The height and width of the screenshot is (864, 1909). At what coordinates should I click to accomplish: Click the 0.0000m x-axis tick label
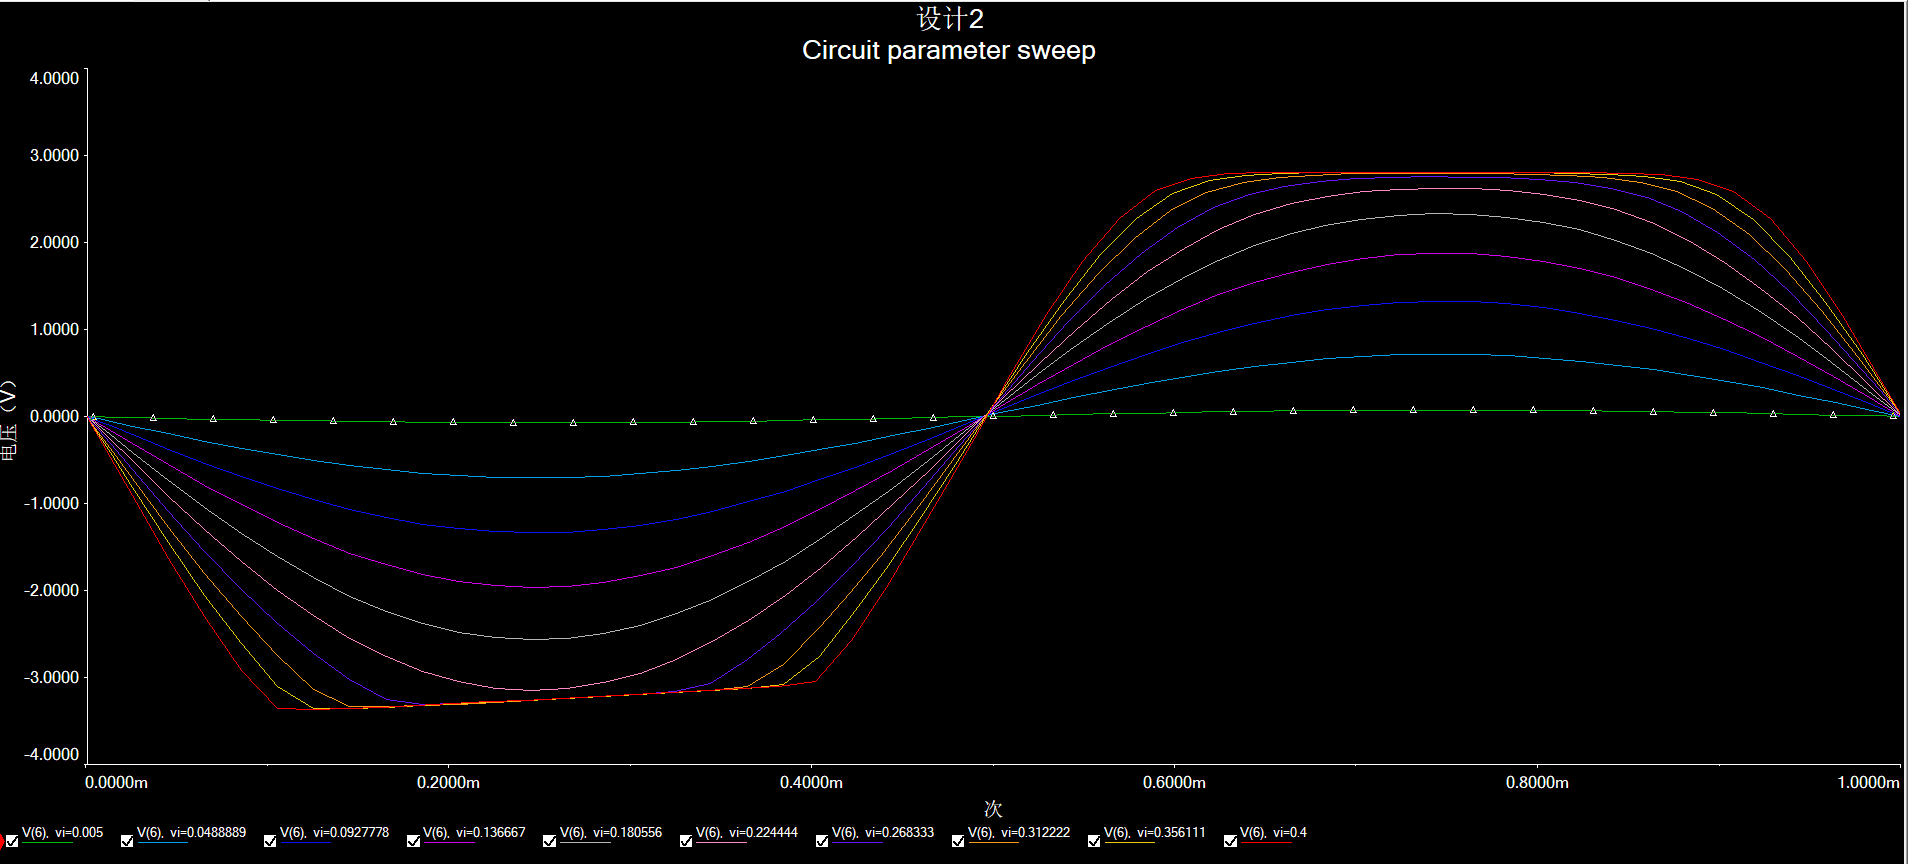(x=117, y=782)
